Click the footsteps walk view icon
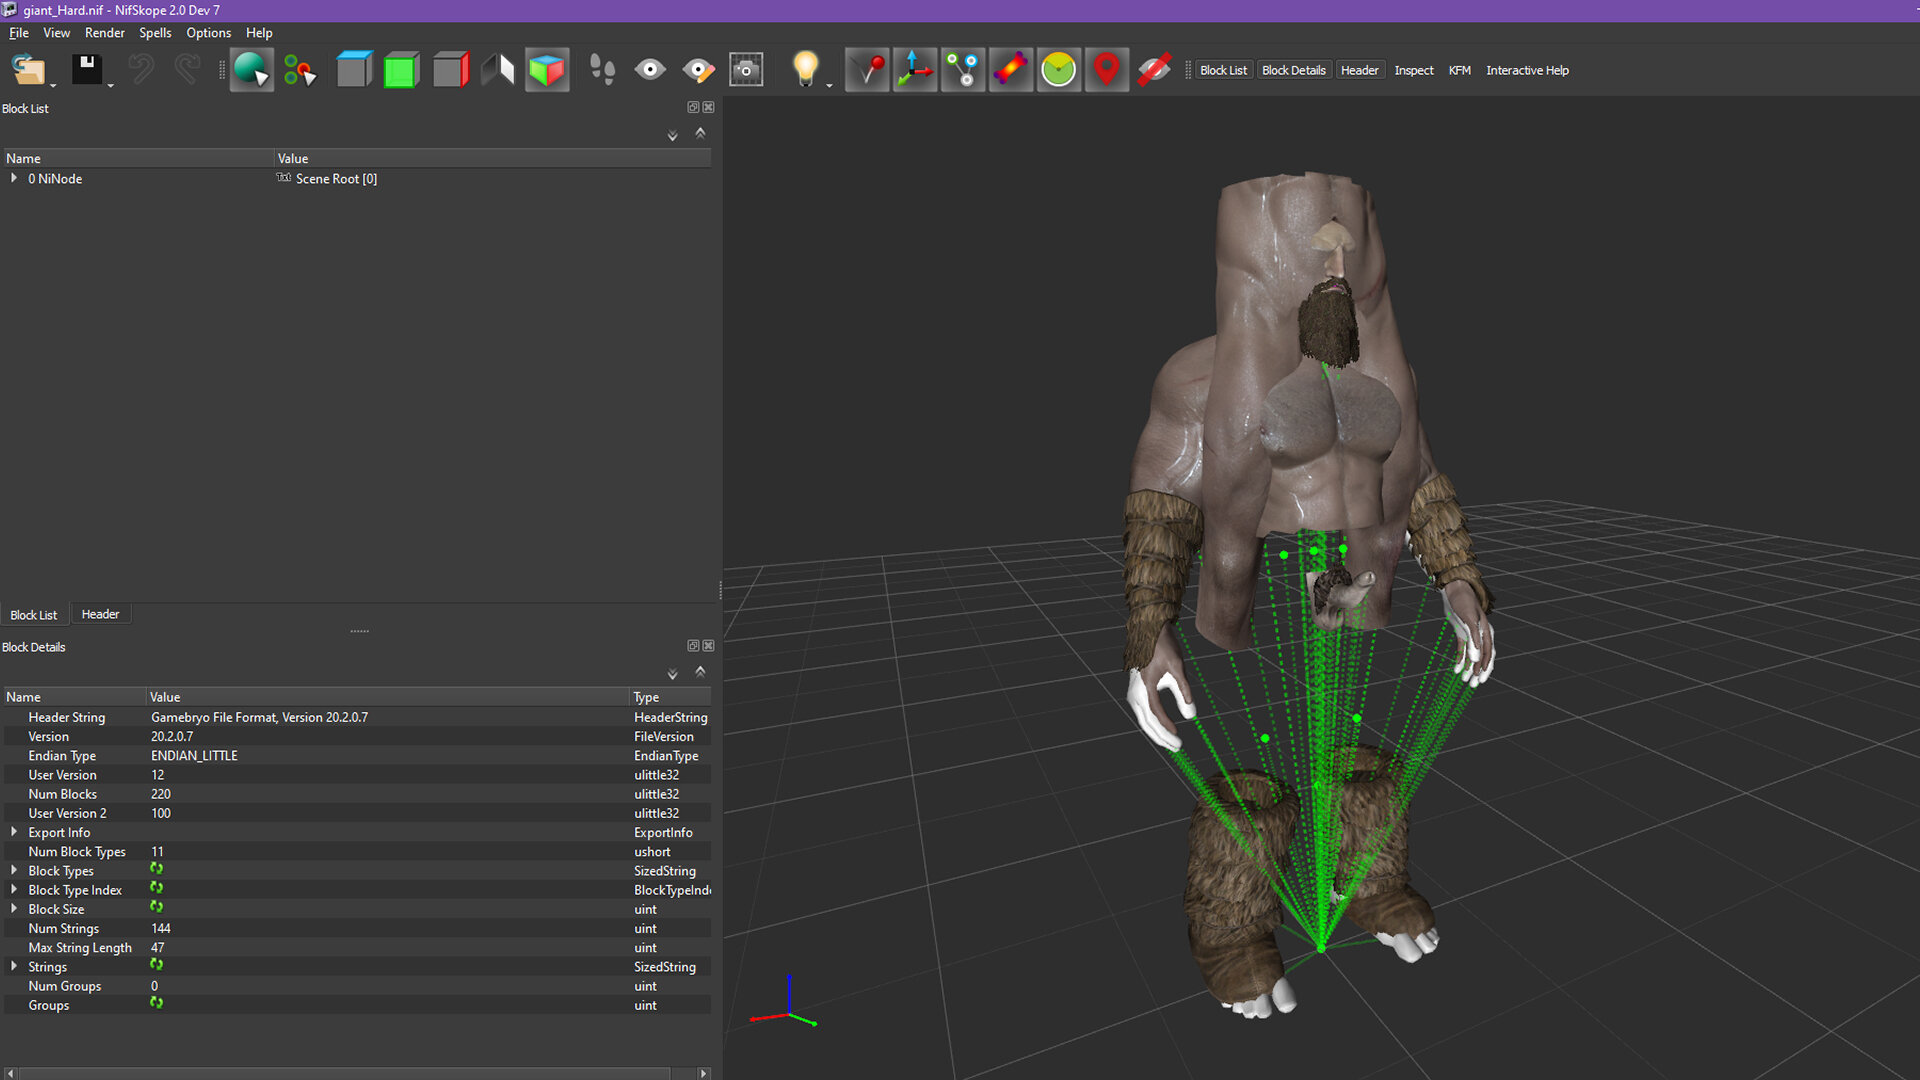This screenshot has width=1920, height=1080. click(602, 70)
